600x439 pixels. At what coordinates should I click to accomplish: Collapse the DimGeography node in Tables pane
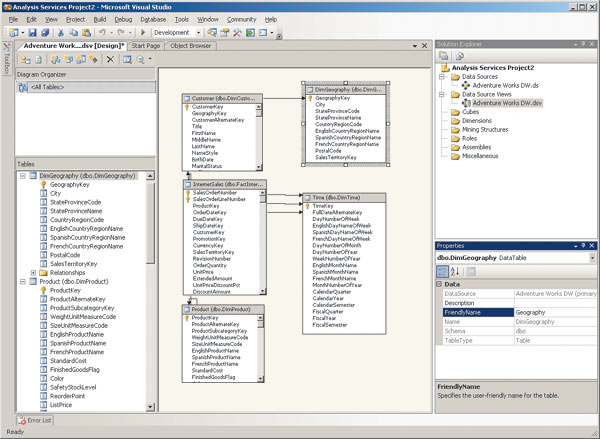point(23,176)
